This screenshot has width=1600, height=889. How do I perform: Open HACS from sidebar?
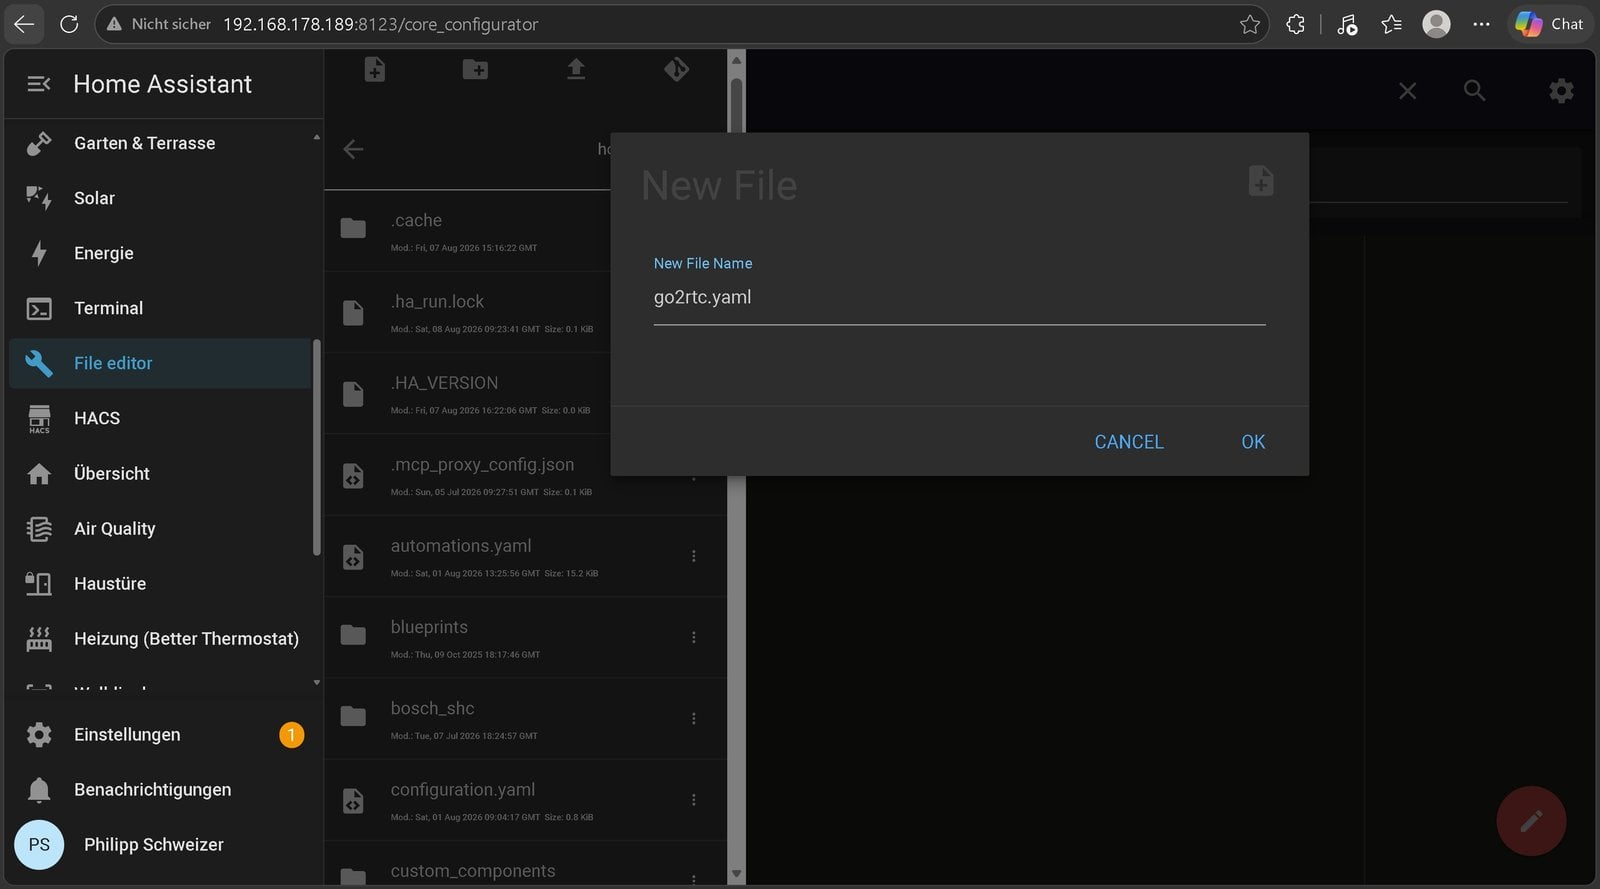click(160, 418)
